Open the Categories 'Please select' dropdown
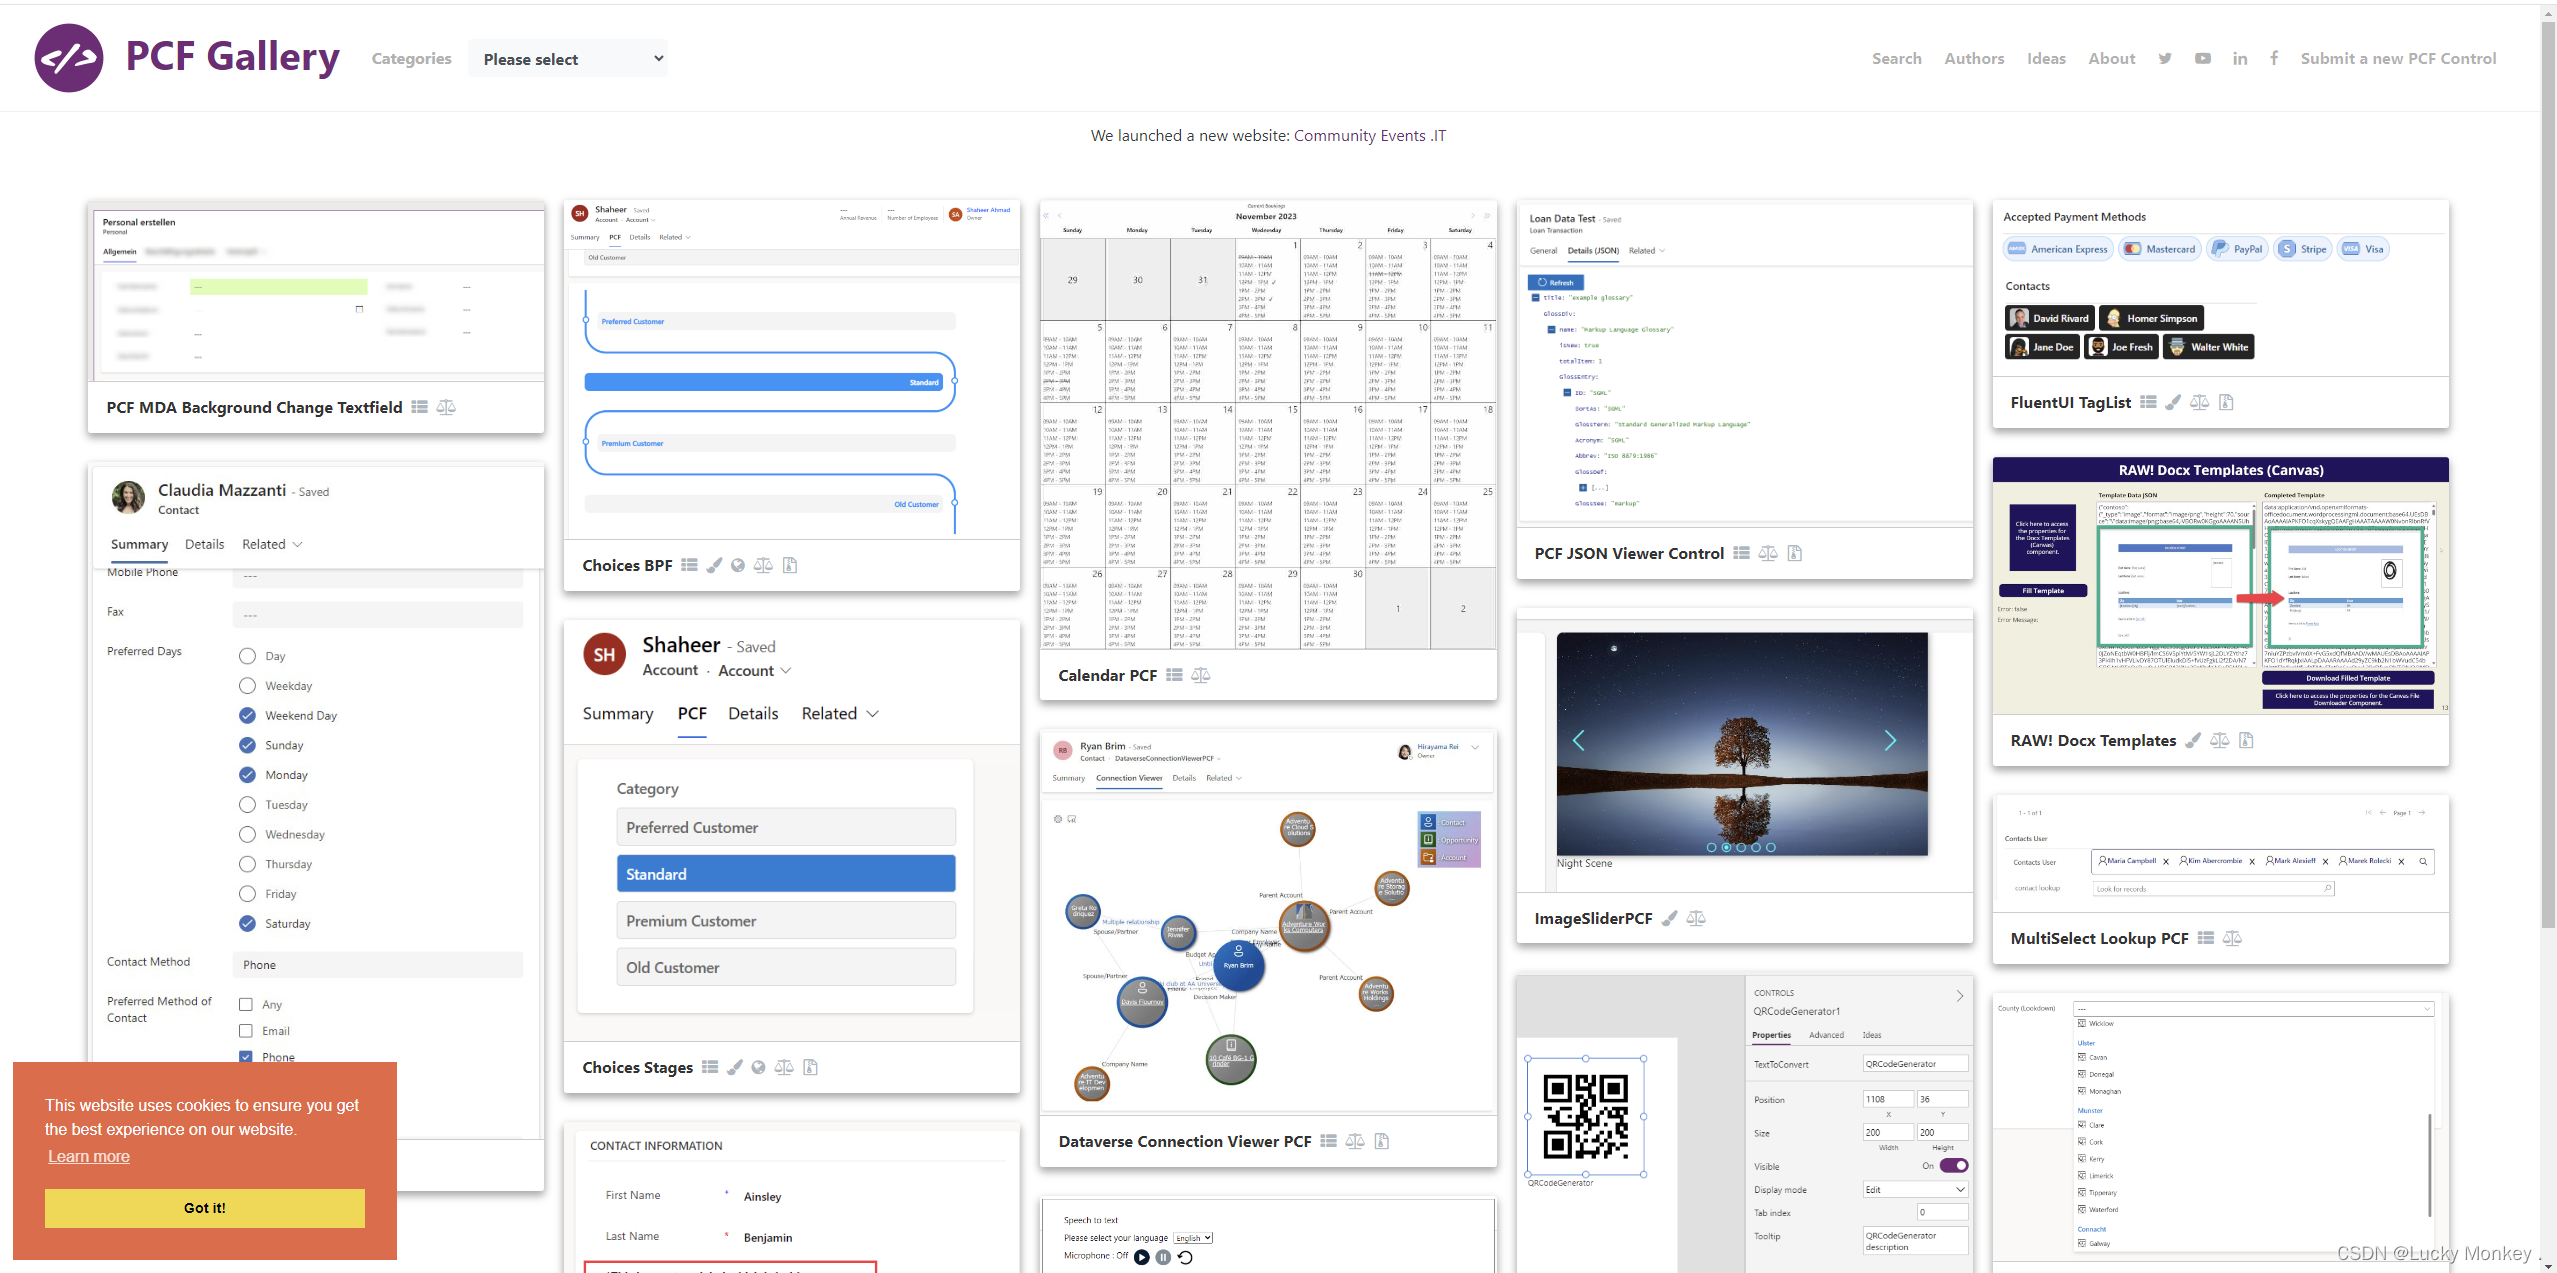Screen dimensions: 2557x1273 (x=568, y=59)
